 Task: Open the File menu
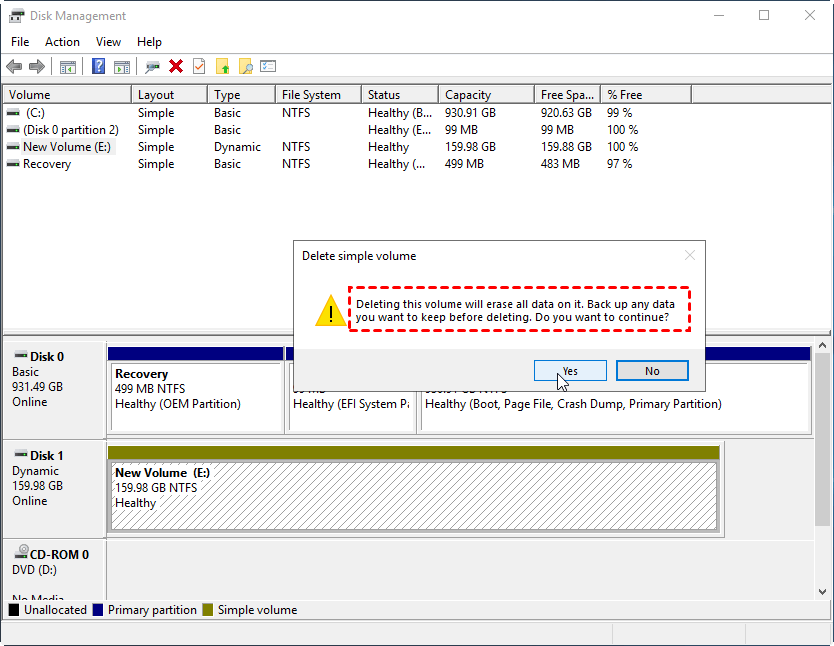(x=20, y=42)
